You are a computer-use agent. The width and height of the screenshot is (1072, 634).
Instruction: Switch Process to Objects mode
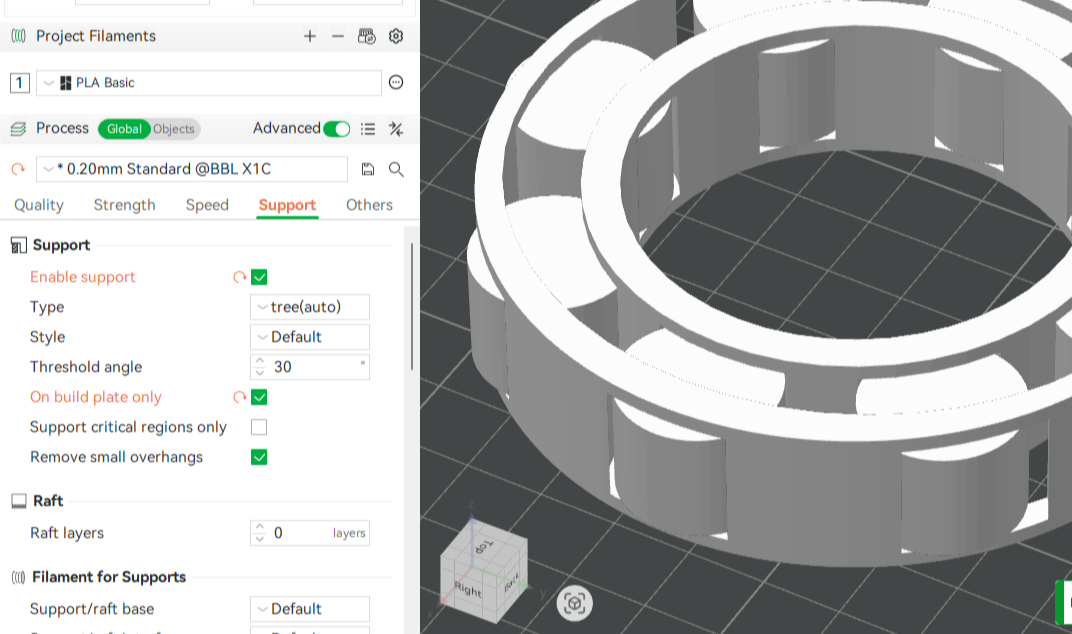[x=174, y=129]
